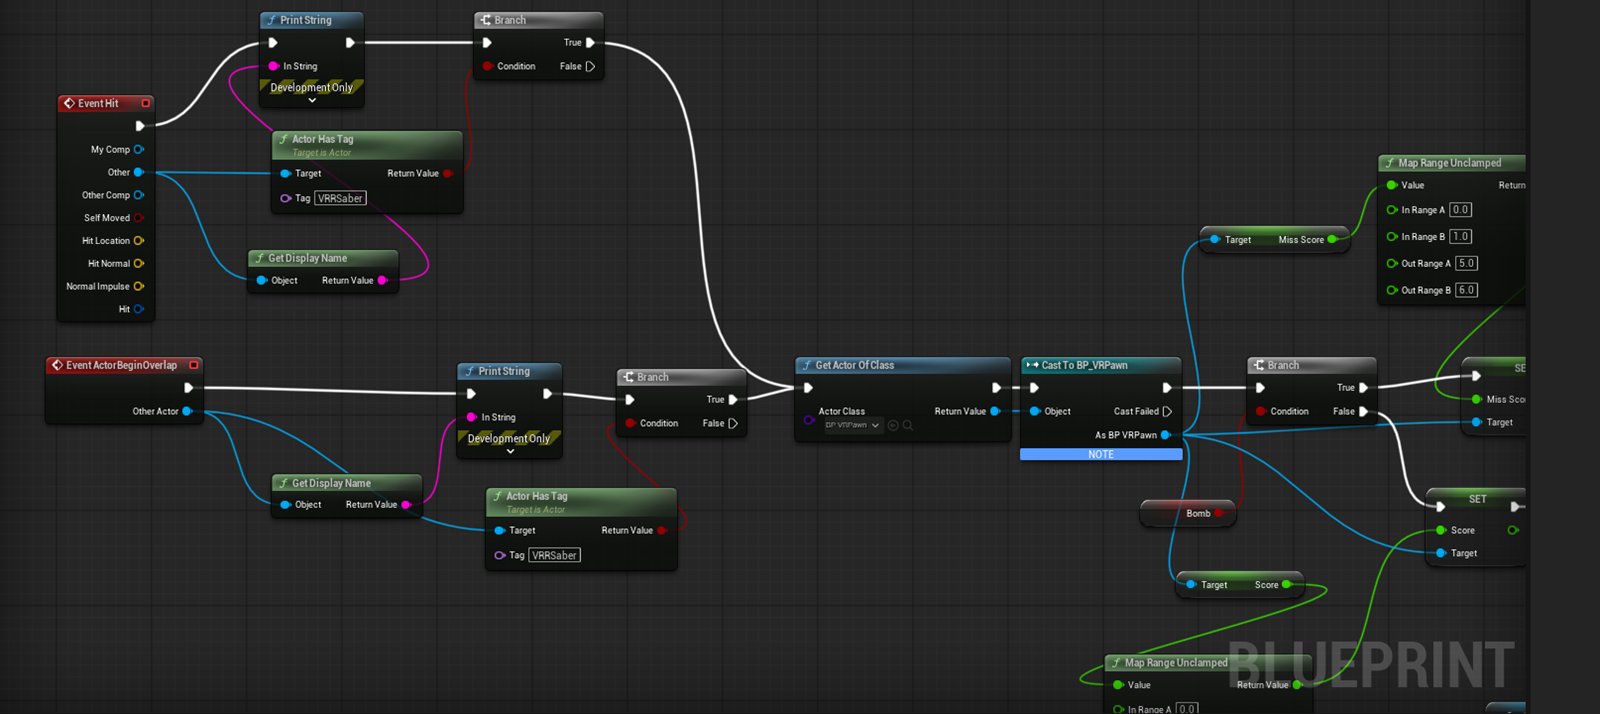1600x714 pixels.
Task: Click the Score input pin on the SET node
Action: (1441, 530)
